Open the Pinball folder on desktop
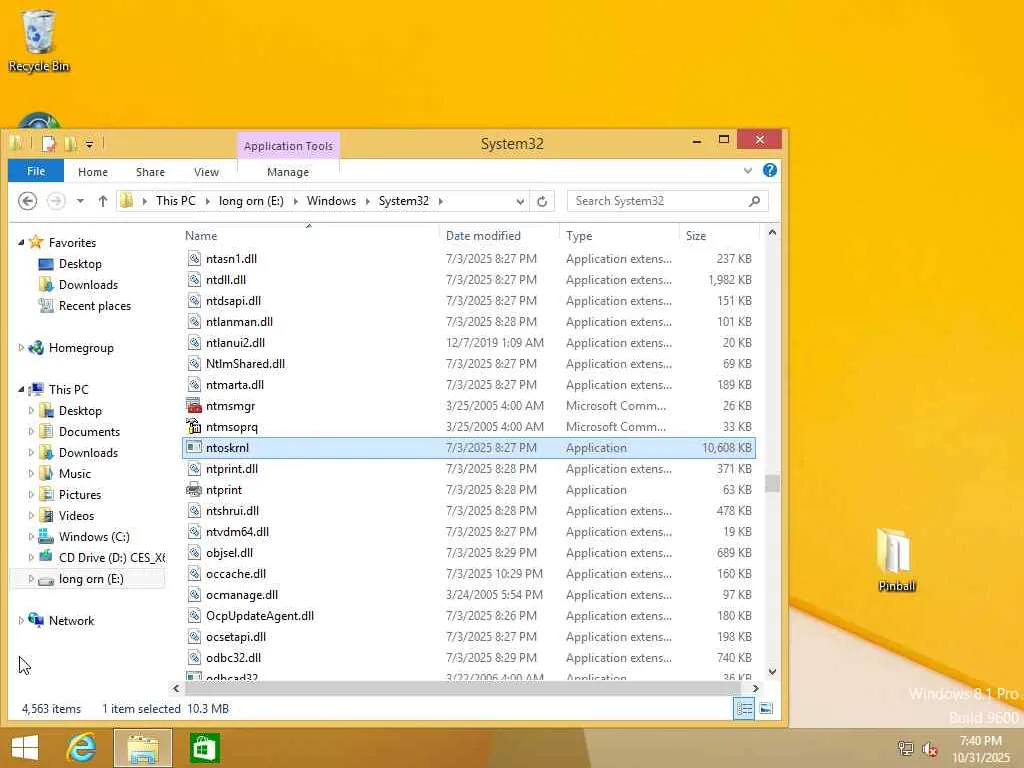 pos(896,560)
